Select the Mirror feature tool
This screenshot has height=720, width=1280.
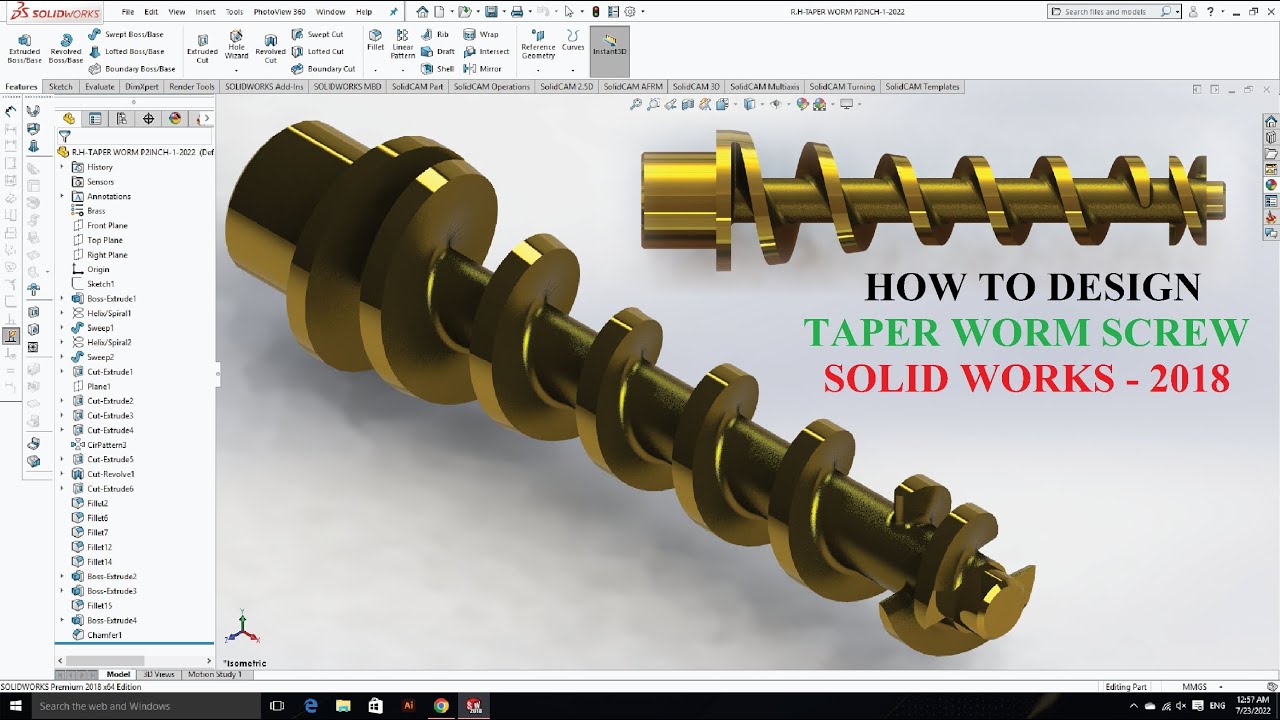tap(483, 69)
